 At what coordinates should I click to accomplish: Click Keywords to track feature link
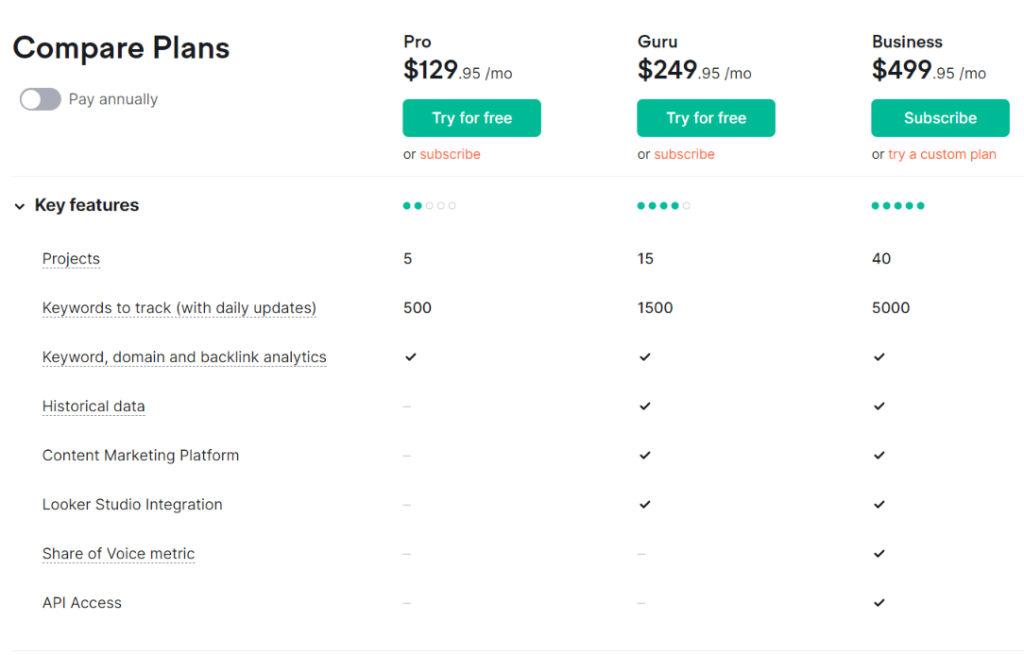click(179, 307)
